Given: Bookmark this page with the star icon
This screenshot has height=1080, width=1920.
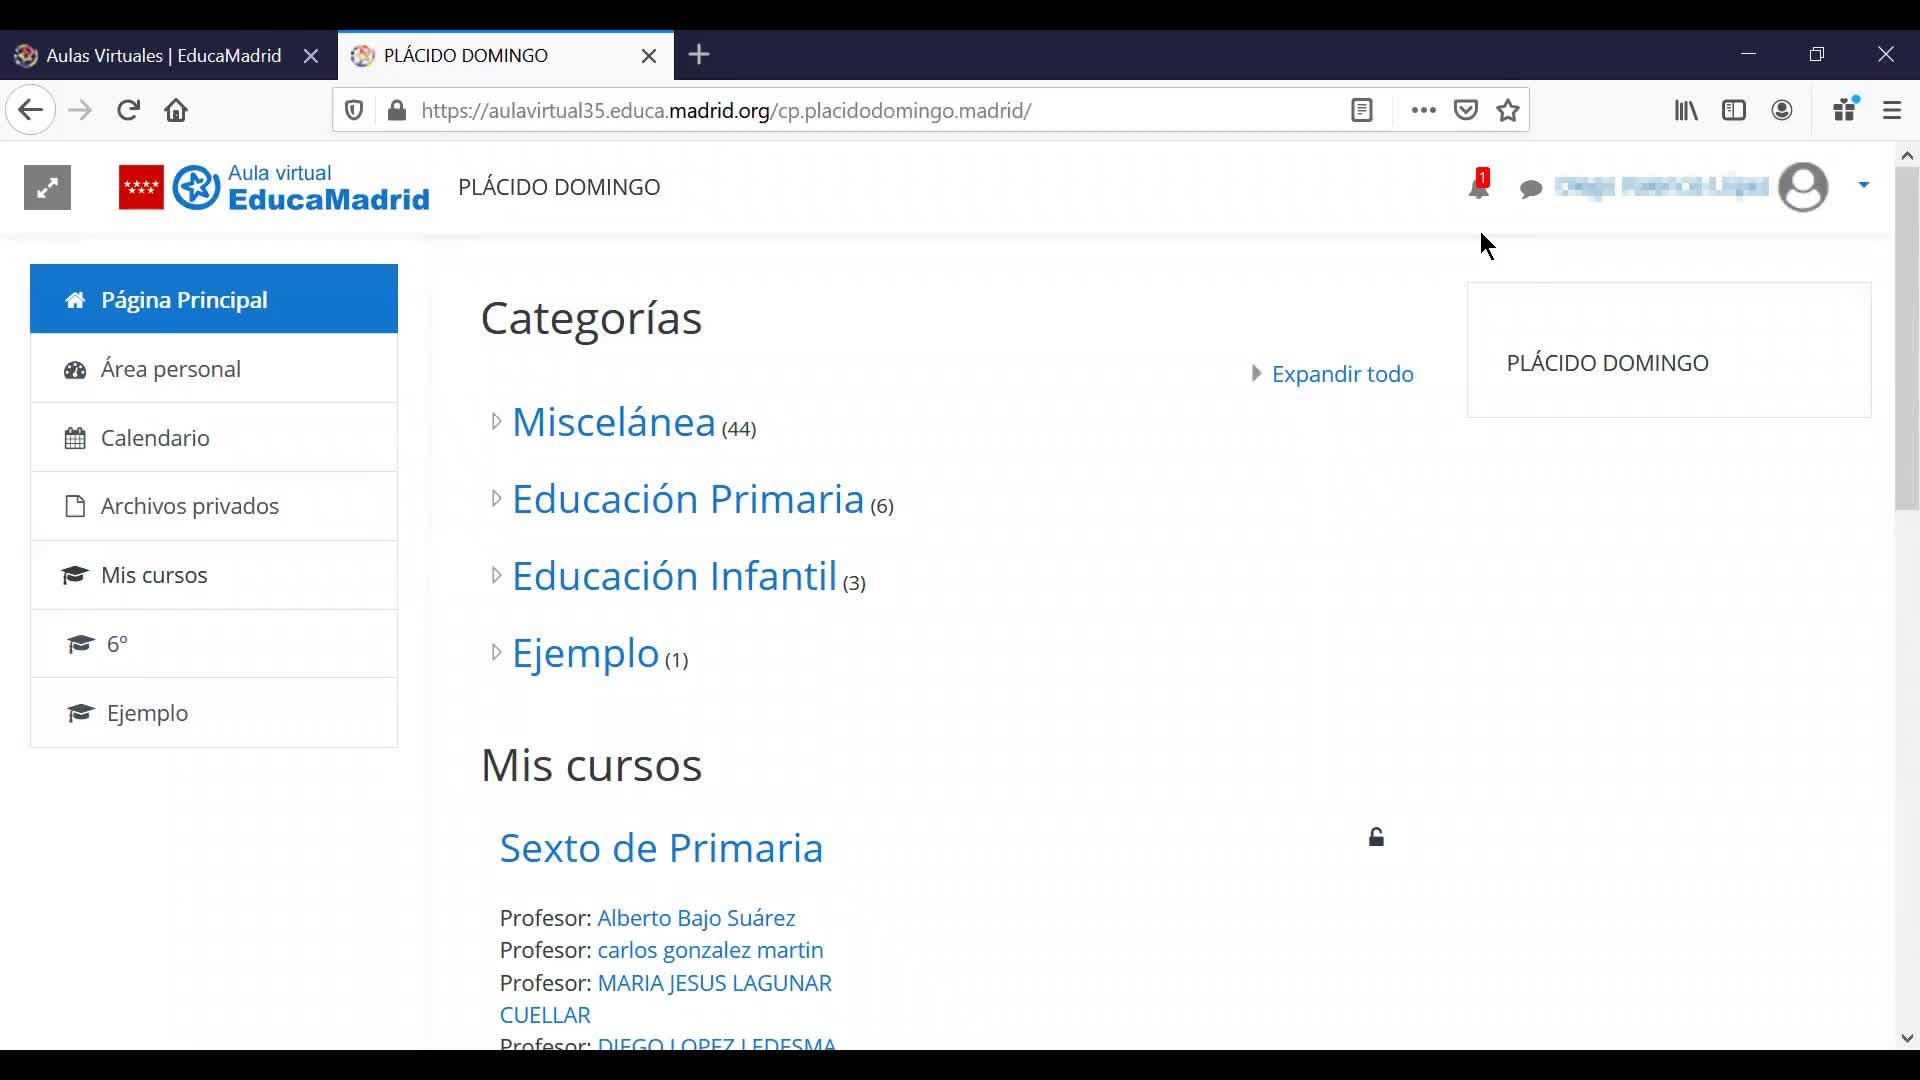Looking at the screenshot, I should pyautogui.click(x=1508, y=110).
